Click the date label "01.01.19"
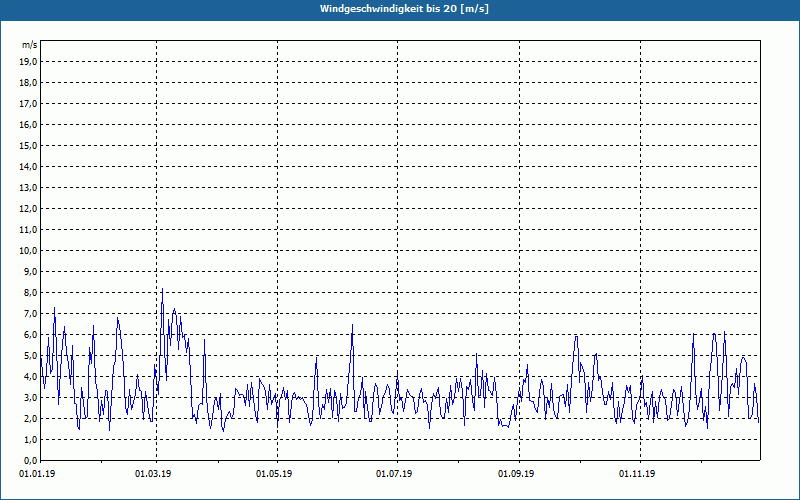800x500 pixels. coord(37,474)
